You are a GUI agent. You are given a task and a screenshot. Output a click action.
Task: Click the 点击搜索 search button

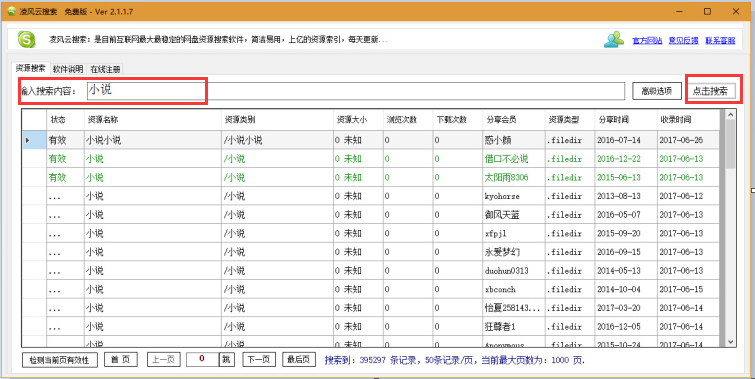711,91
